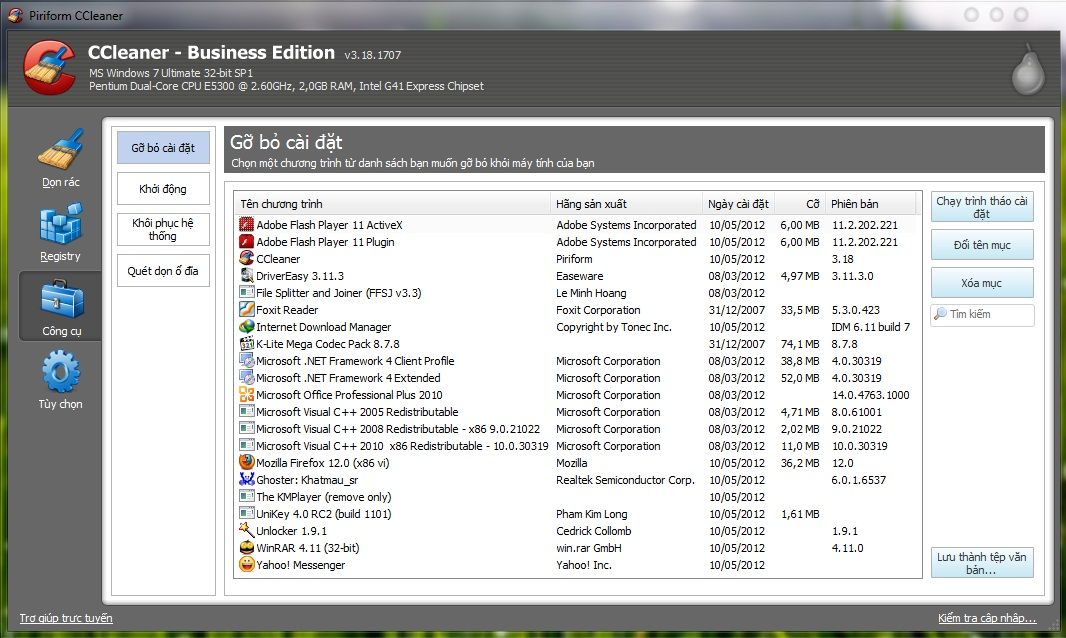Switch to Khởi động tab

(163, 188)
